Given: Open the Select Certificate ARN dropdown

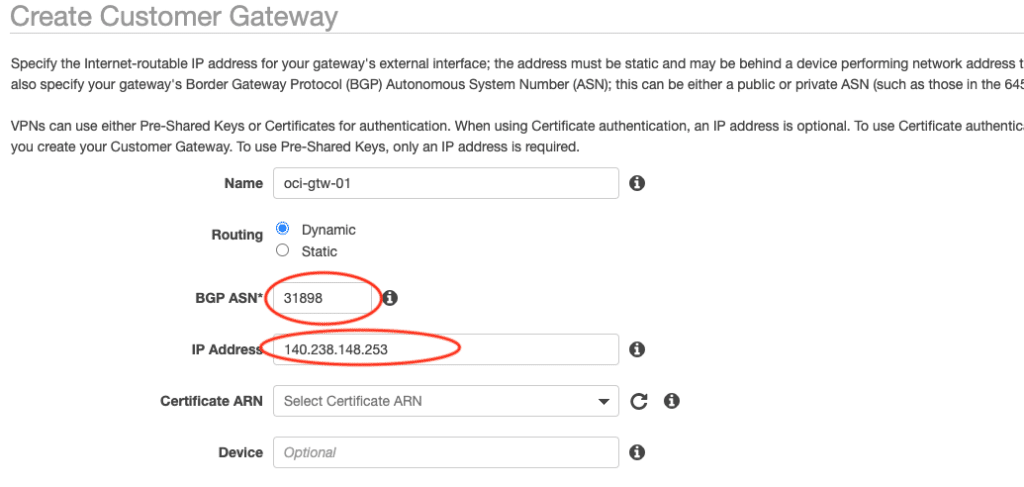Looking at the screenshot, I should pyautogui.click(x=445, y=401).
